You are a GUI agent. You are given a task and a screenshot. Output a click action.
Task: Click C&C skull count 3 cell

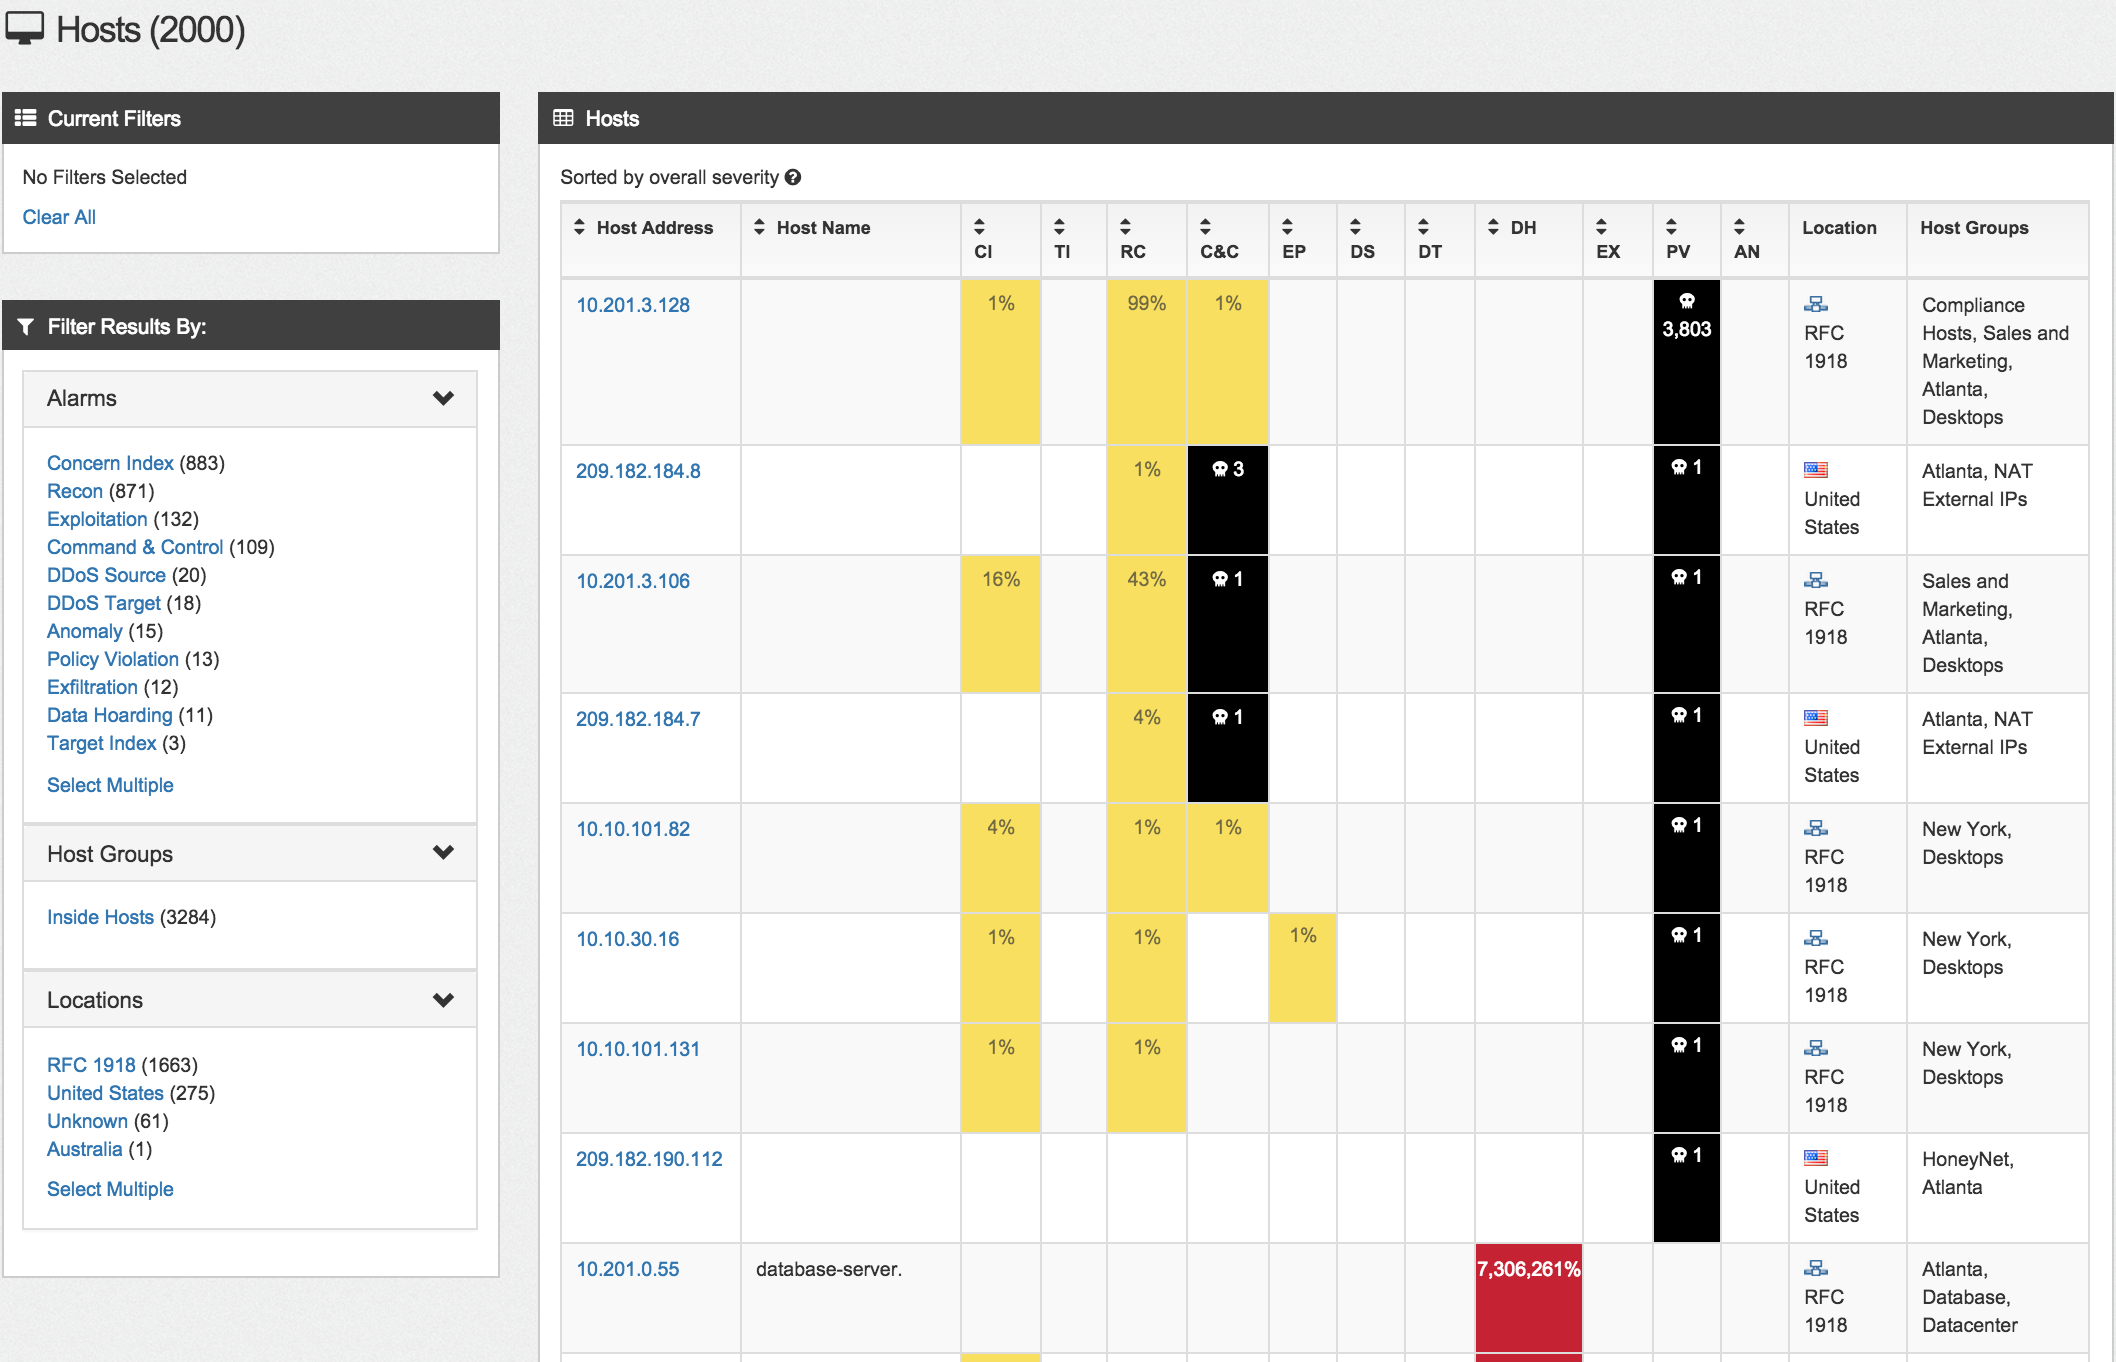coord(1227,470)
